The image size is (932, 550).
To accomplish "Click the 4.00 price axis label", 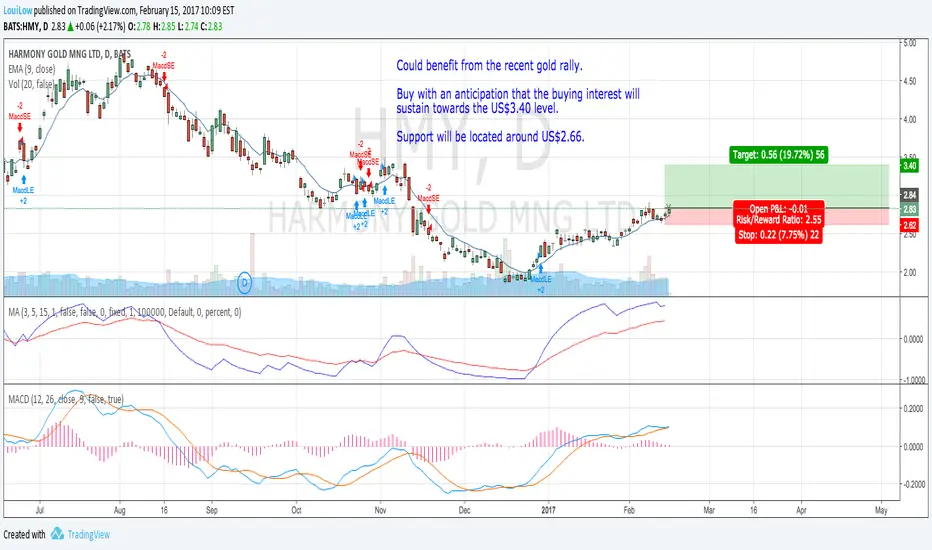I will pyautogui.click(x=909, y=120).
